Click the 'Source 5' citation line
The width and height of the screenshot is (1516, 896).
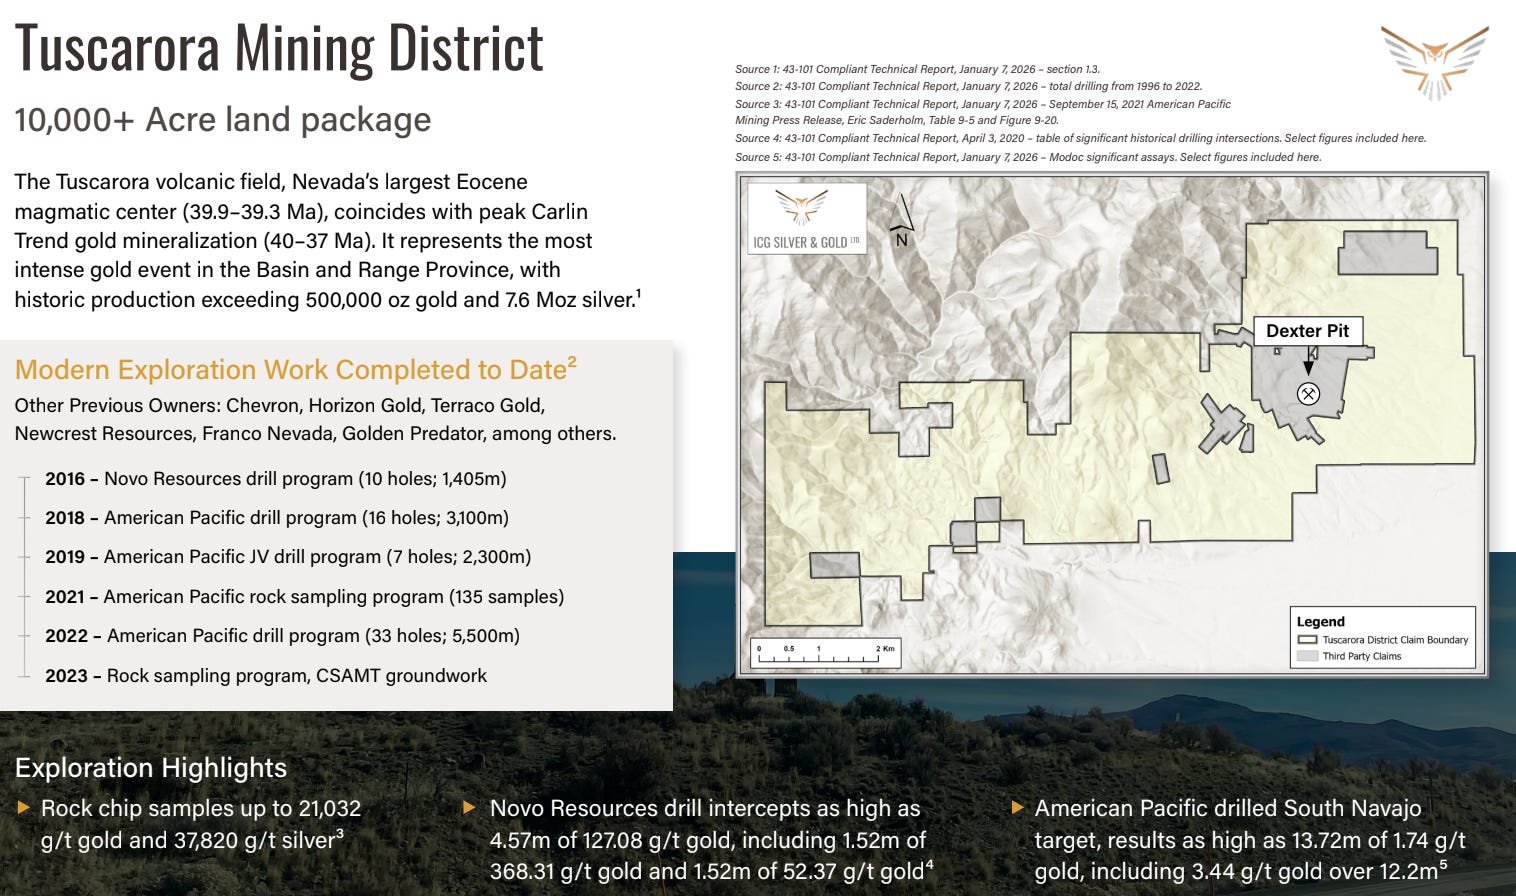1028,157
